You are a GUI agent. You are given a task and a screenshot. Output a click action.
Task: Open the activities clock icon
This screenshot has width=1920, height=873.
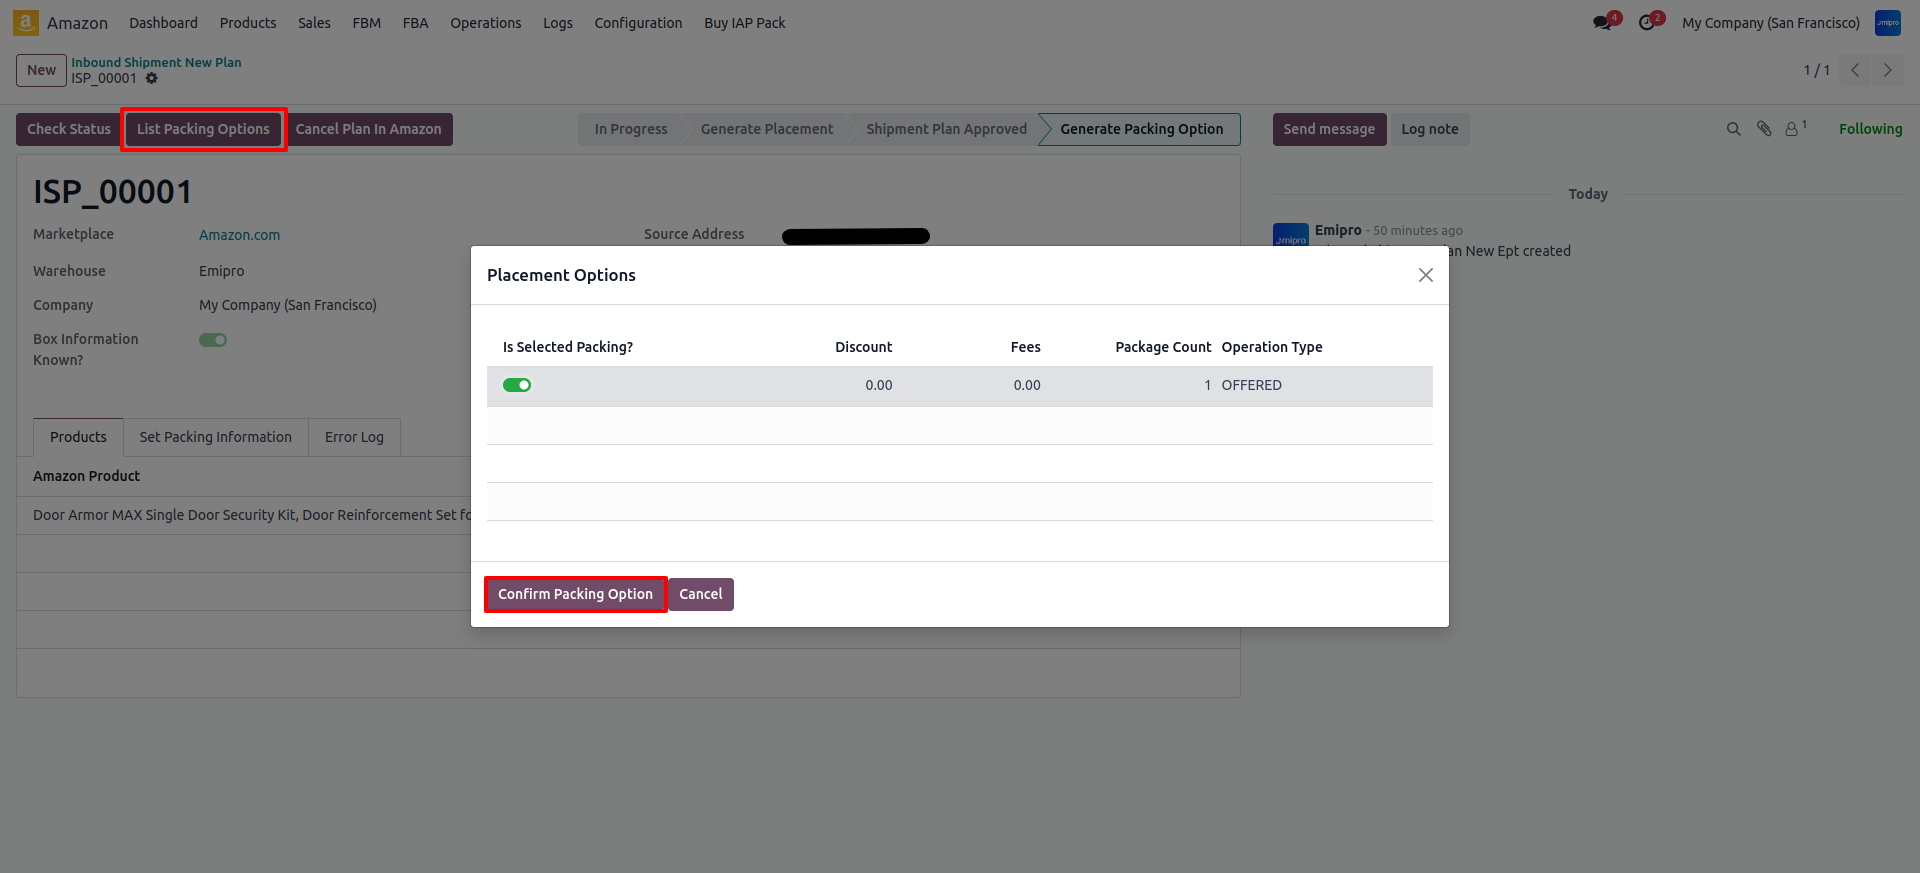[x=1647, y=22]
